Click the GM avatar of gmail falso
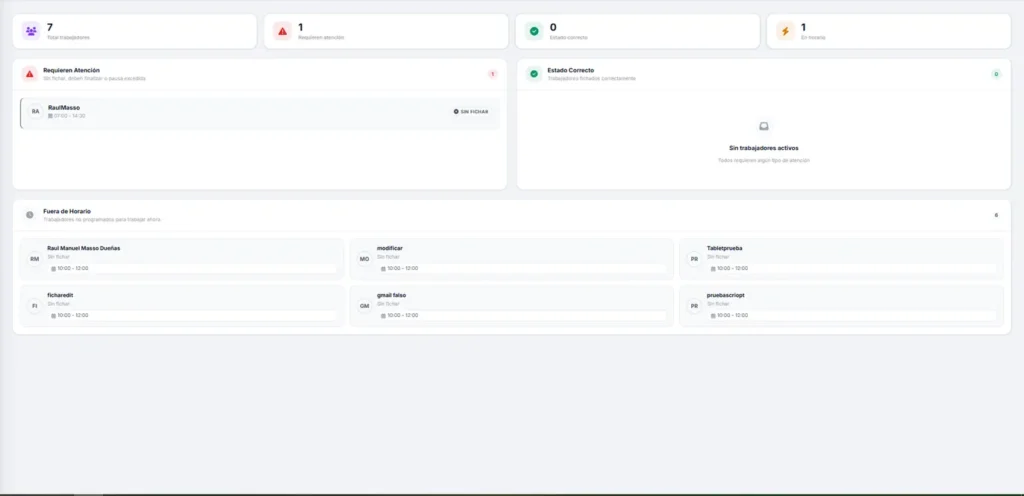The height and width of the screenshot is (496, 1024). [x=364, y=305]
